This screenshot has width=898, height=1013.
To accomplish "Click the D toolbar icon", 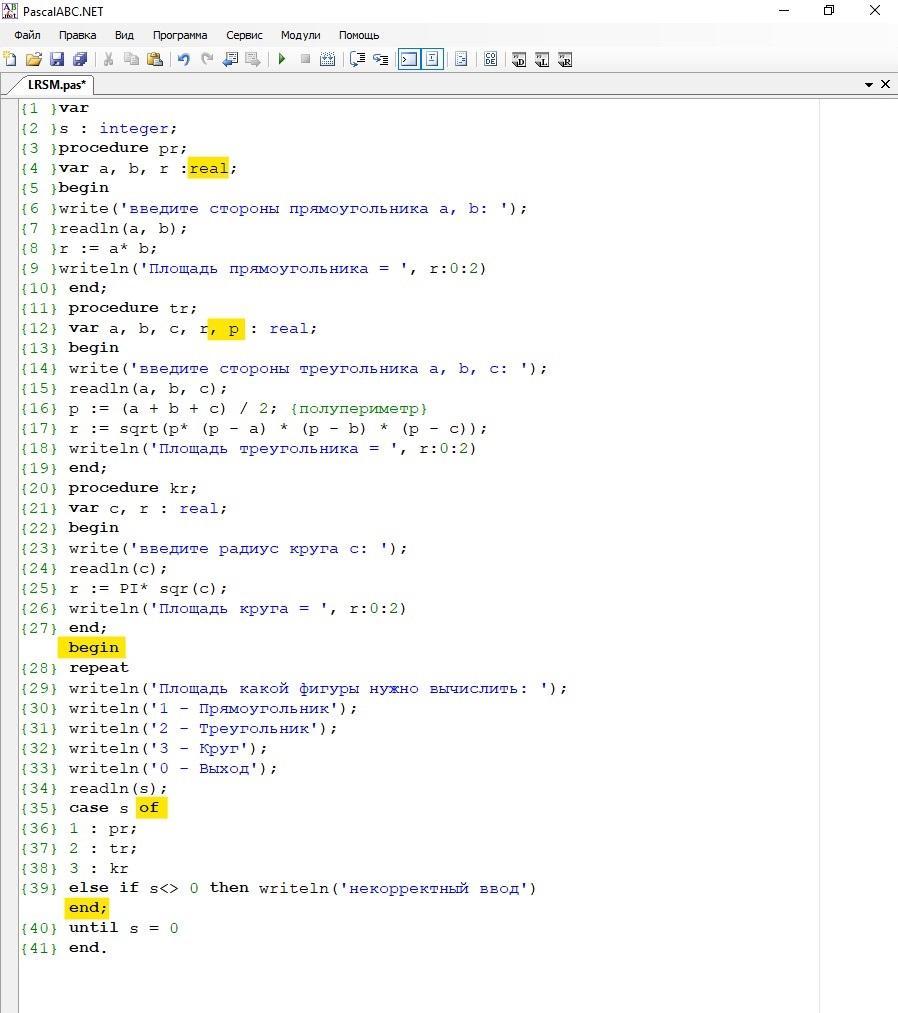I will click(519, 59).
